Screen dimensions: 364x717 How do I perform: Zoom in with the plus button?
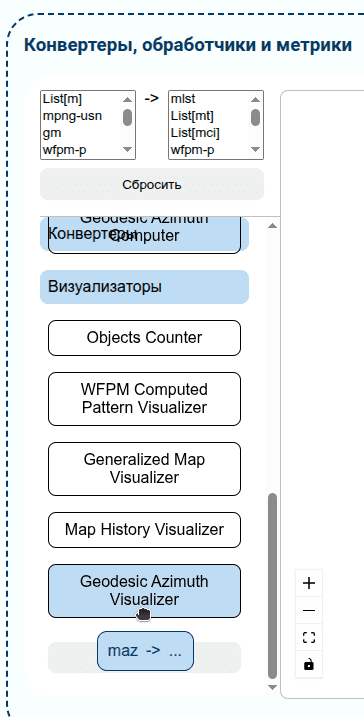tap(309, 583)
